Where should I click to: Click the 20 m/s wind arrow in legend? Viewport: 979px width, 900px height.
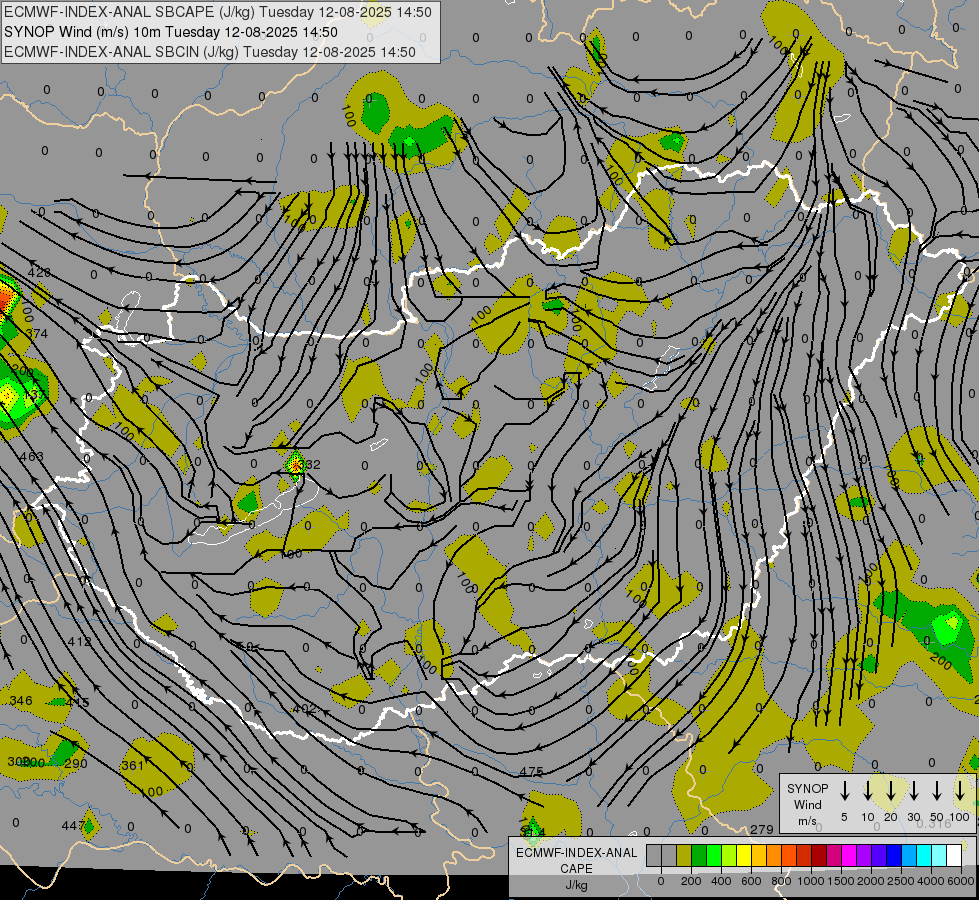[x=891, y=791]
